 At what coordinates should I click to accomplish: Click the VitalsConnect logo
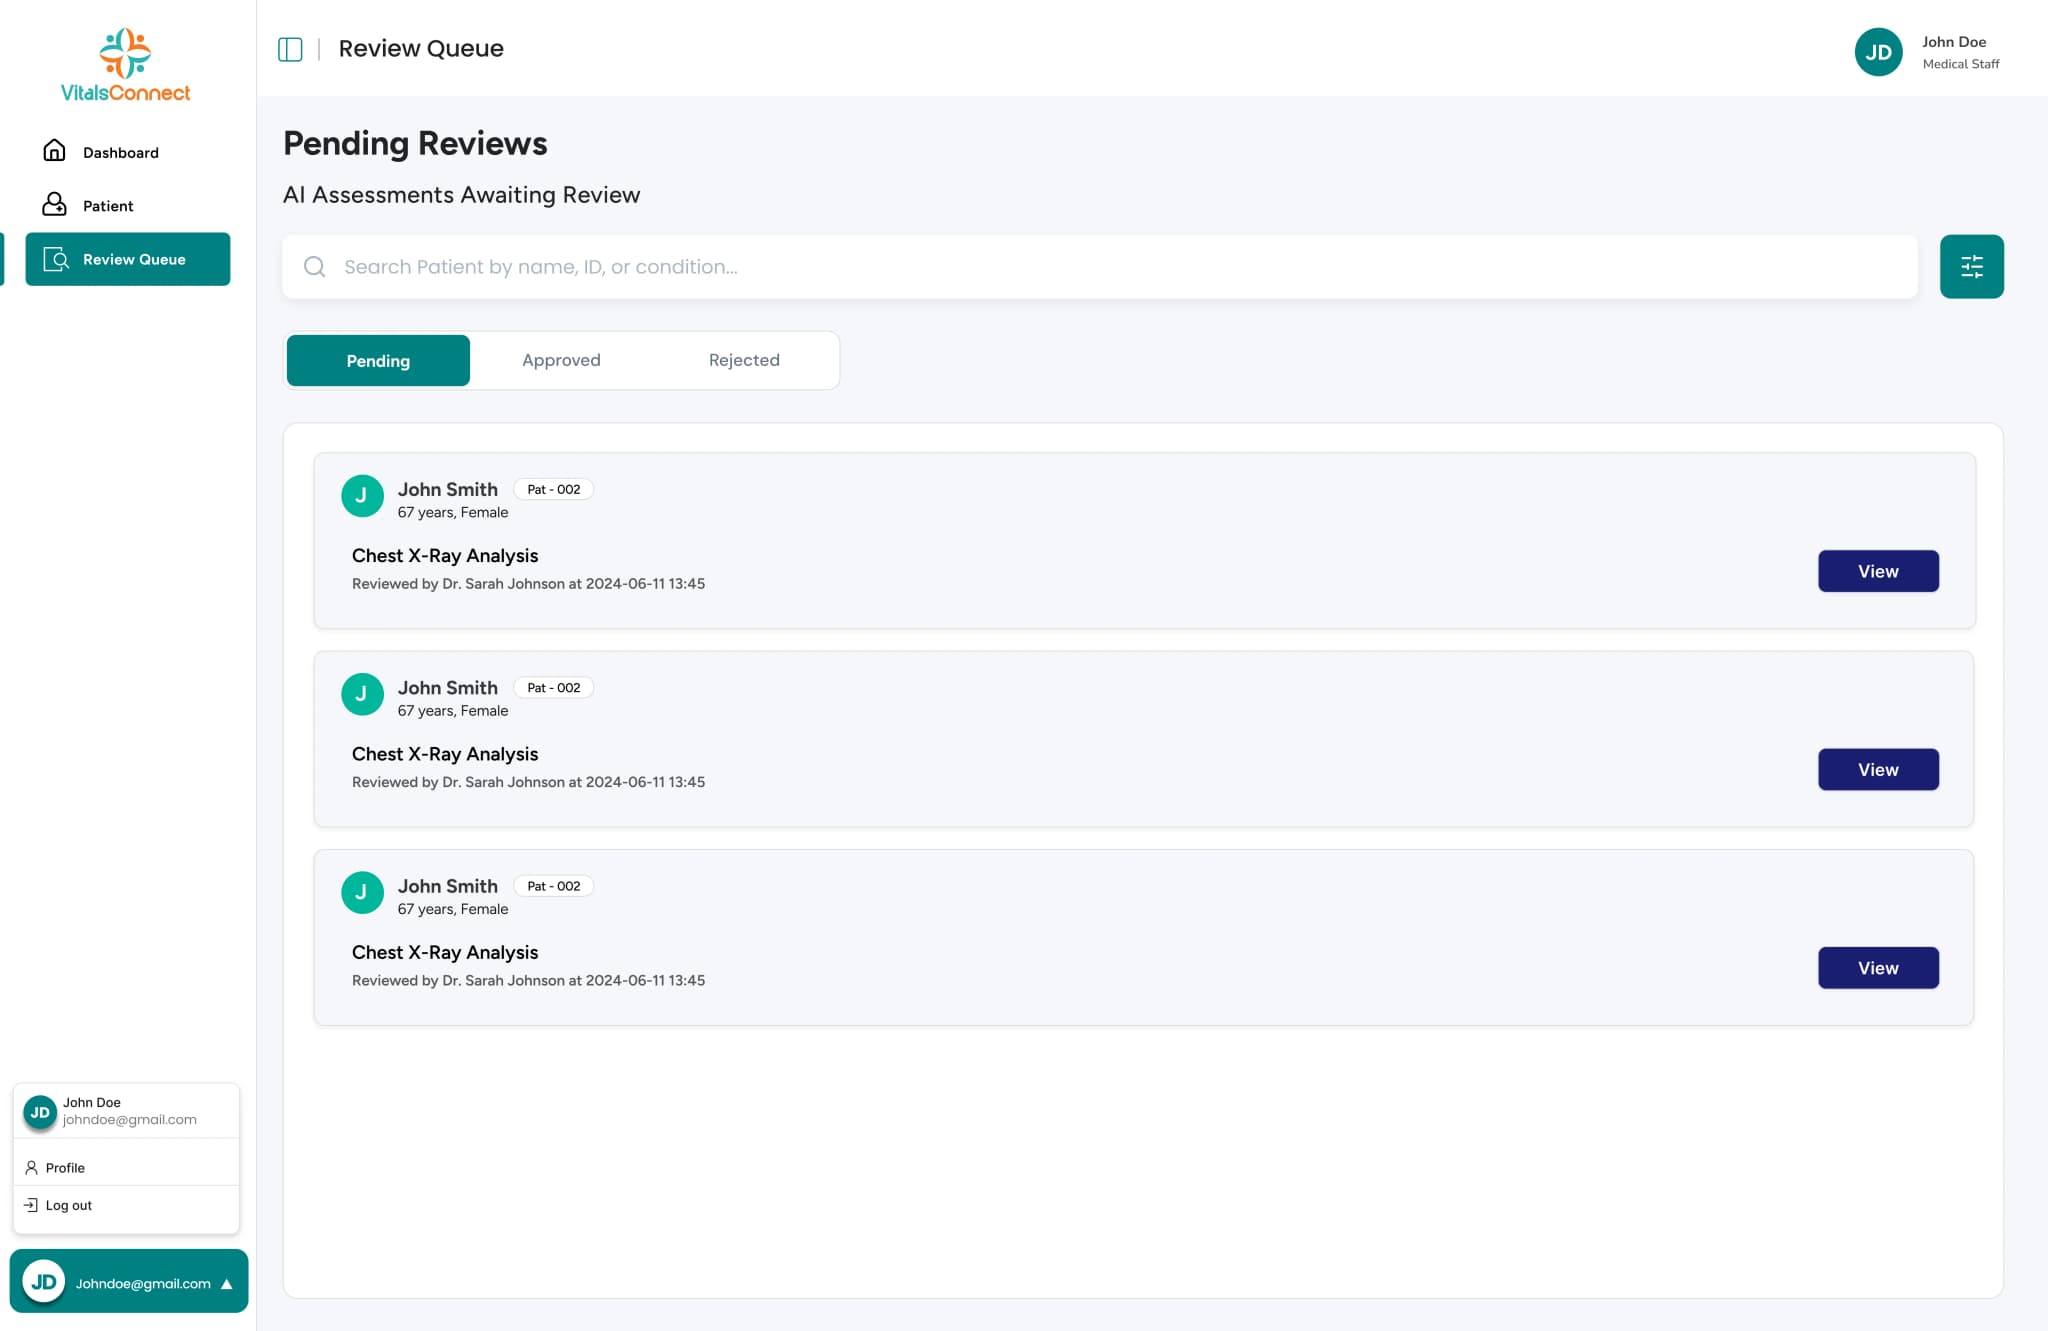125,66
